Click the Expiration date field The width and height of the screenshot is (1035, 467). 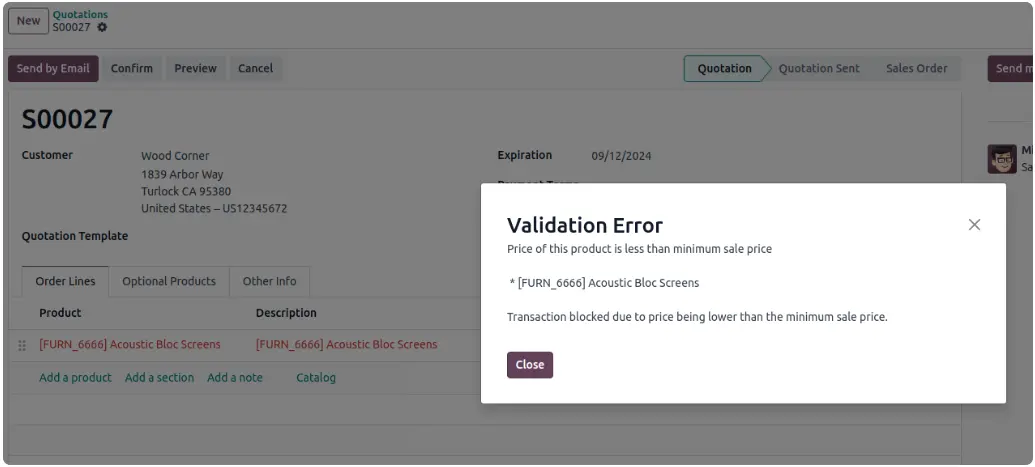point(621,156)
